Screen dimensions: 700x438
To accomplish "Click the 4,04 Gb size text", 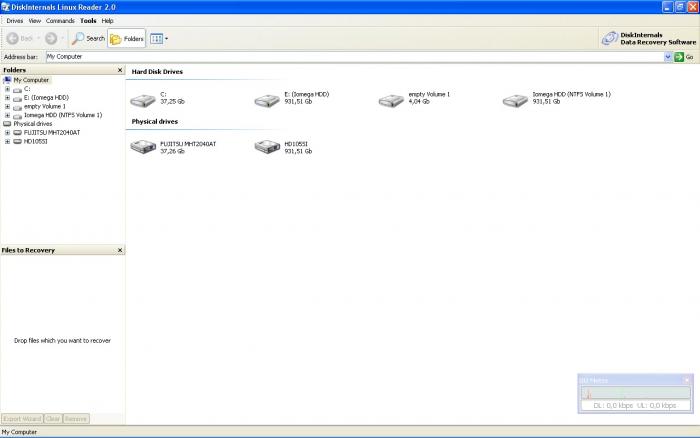I will [419, 101].
